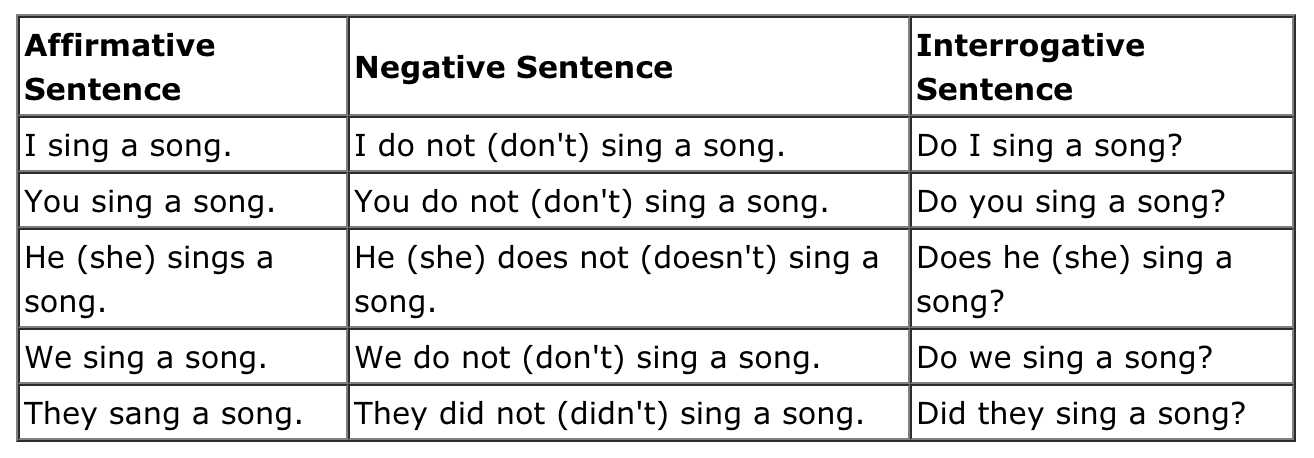Select the 'We sing a song.' cell
1314x458 pixels.
pos(145,357)
